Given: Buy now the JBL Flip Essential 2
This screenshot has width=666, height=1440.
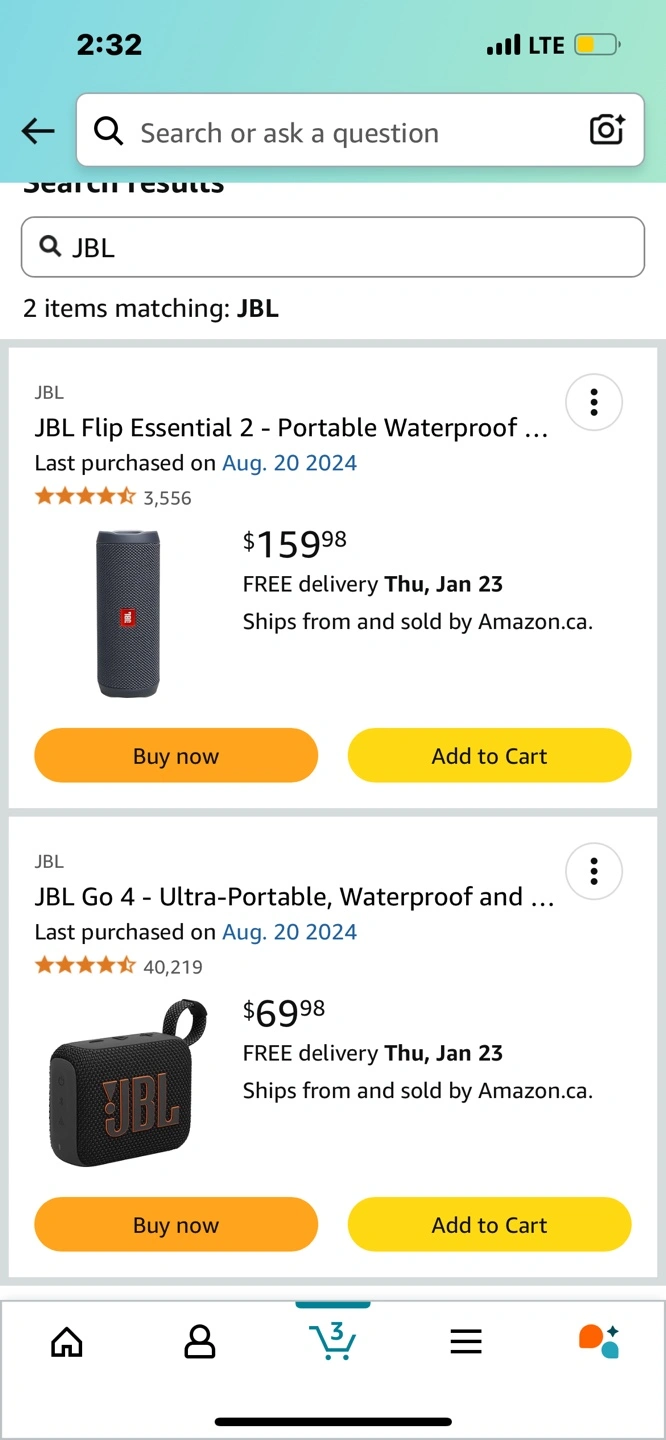Looking at the screenshot, I should (176, 756).
